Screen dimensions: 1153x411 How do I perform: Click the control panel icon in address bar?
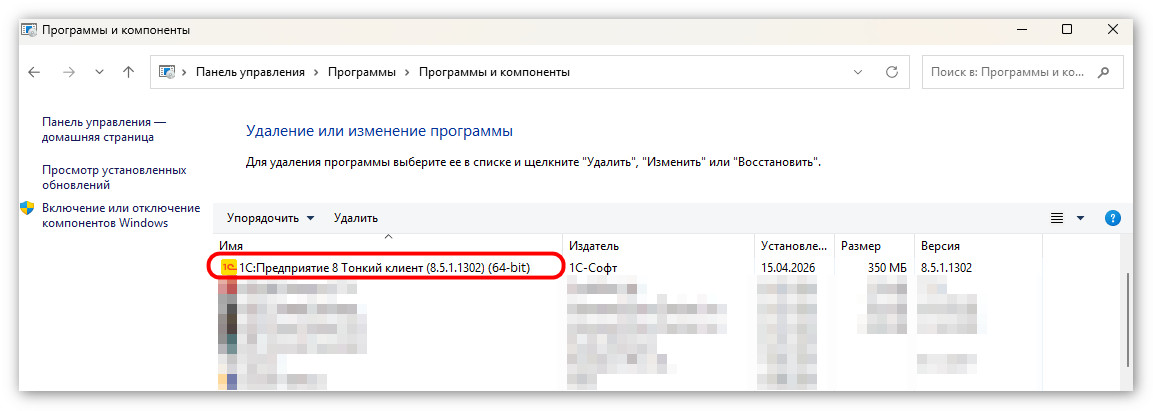tap(167, 72)
